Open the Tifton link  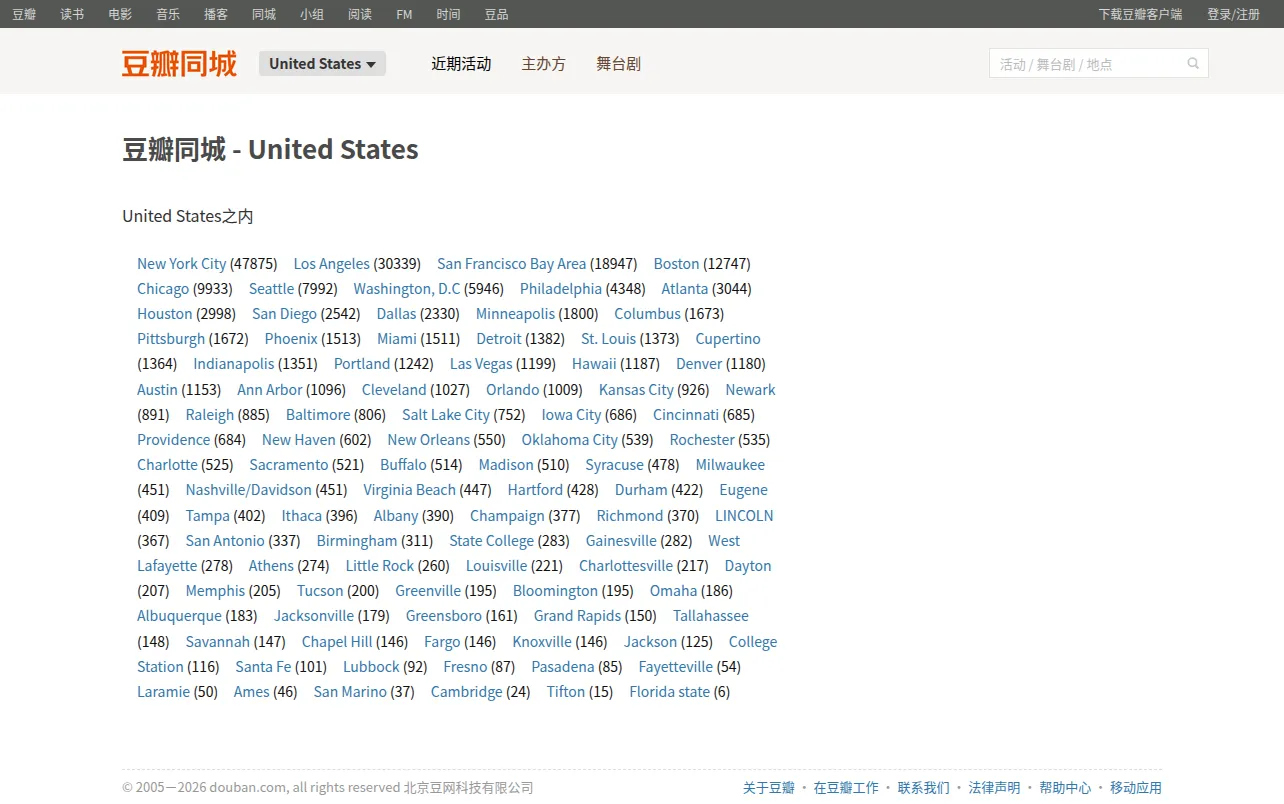[566, 692]
